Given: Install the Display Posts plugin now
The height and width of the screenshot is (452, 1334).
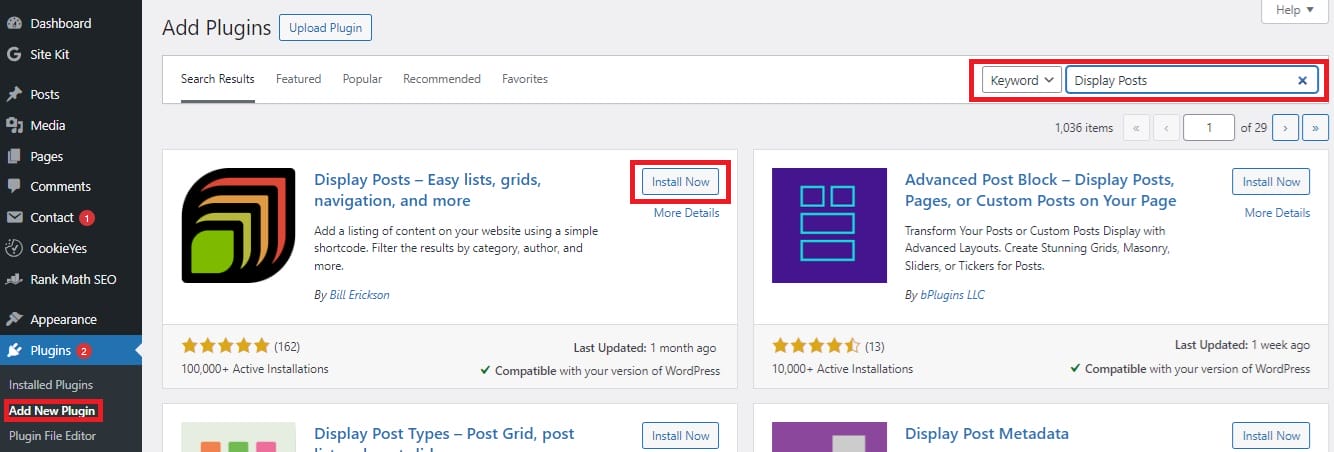Looking at the screenshot, I should point(680,181).
